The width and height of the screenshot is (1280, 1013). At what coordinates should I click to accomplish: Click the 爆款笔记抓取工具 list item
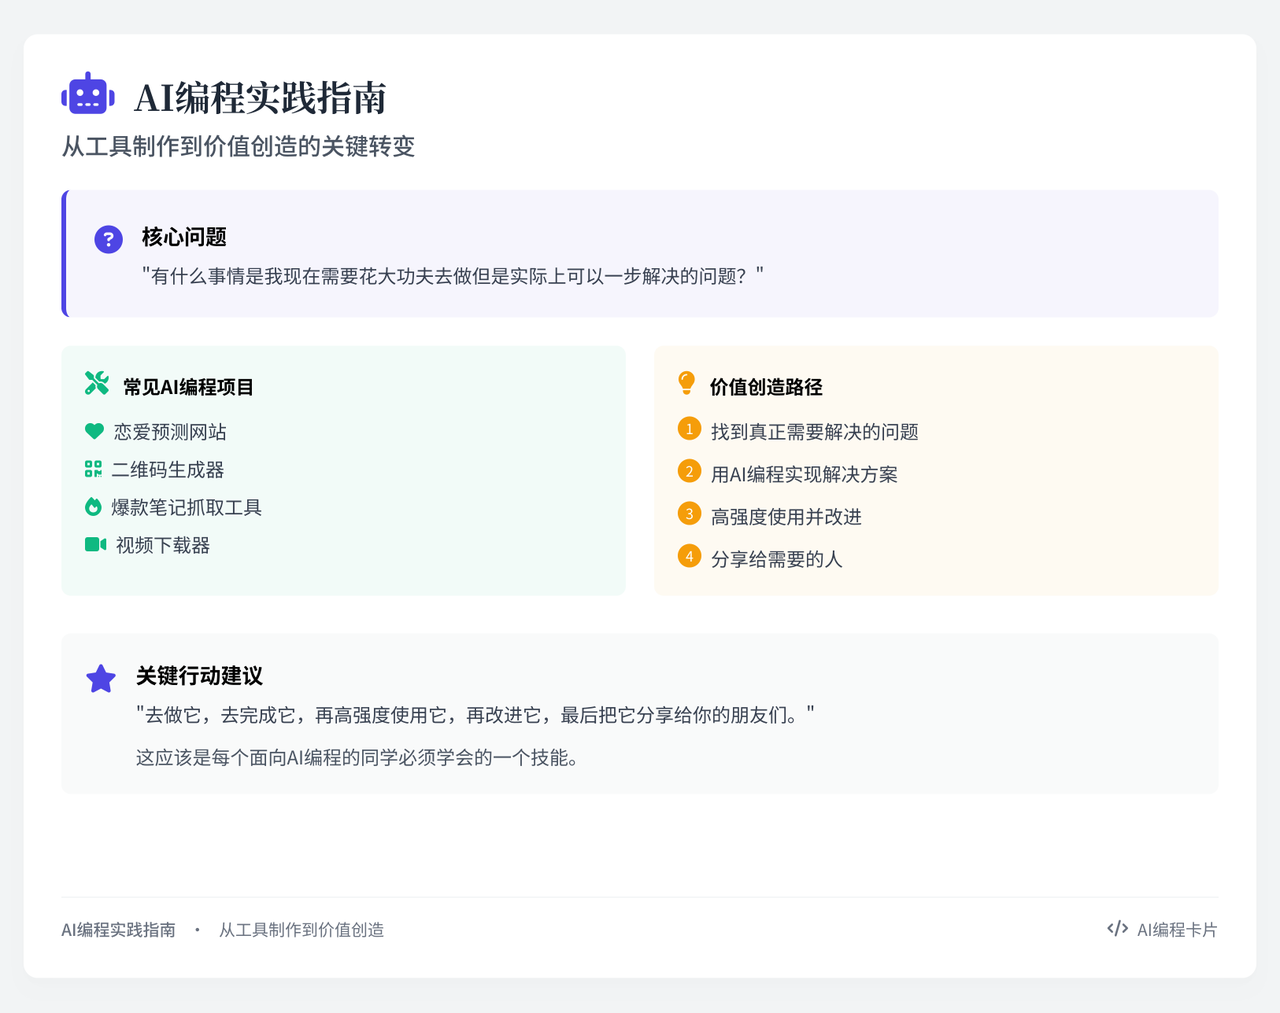(x=186, y=508)
